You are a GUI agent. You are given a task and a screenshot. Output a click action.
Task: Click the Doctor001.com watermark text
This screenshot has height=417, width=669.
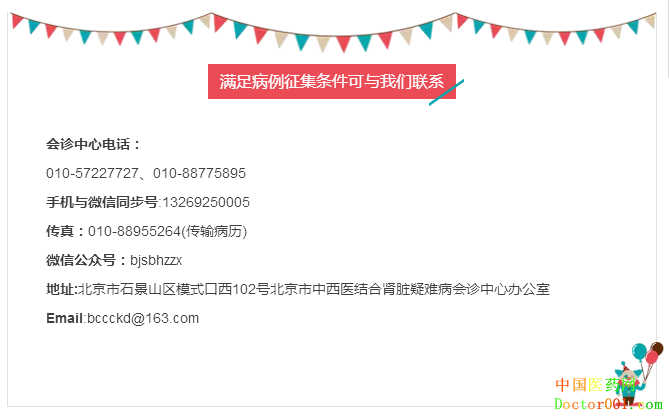(x=608, y=404)
